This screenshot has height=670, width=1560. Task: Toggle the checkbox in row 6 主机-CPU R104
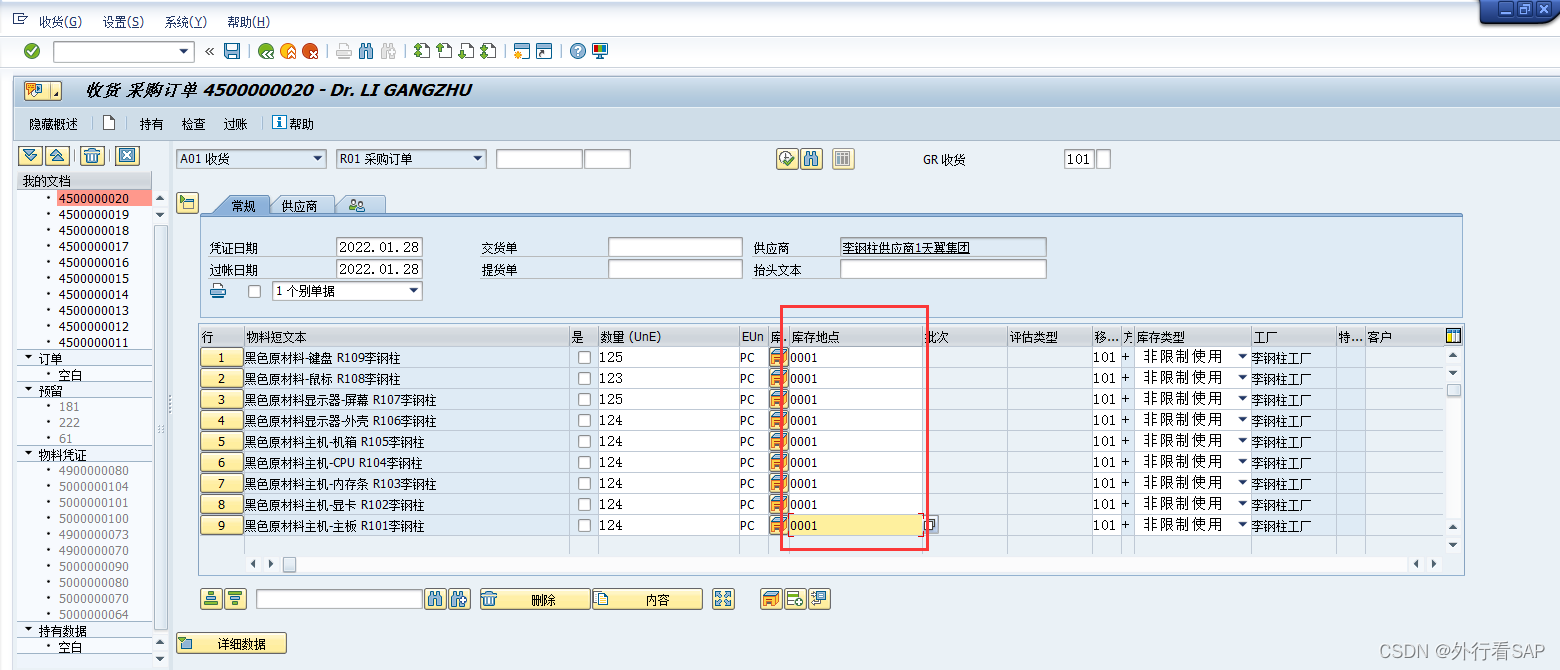(x=584, y=463)
